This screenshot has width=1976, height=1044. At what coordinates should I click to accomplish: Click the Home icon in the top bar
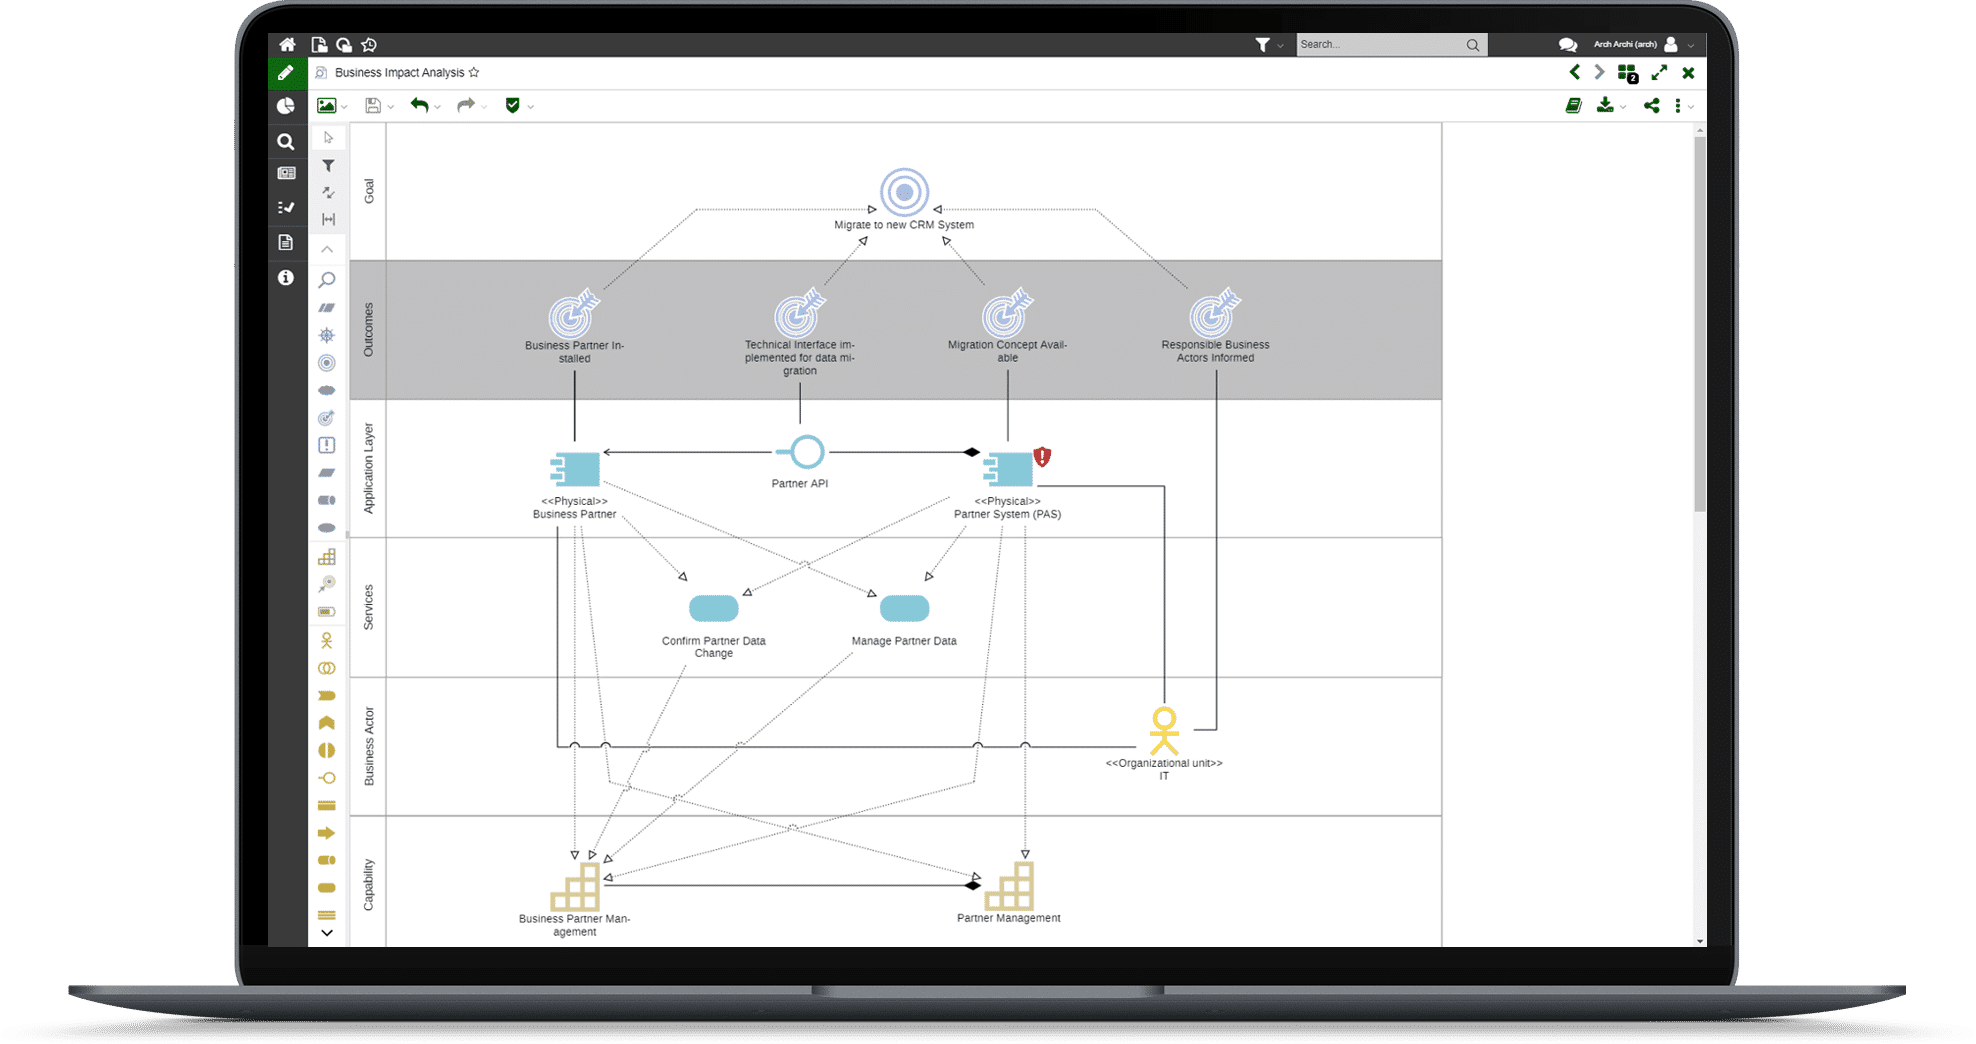[x=288, y=44]
